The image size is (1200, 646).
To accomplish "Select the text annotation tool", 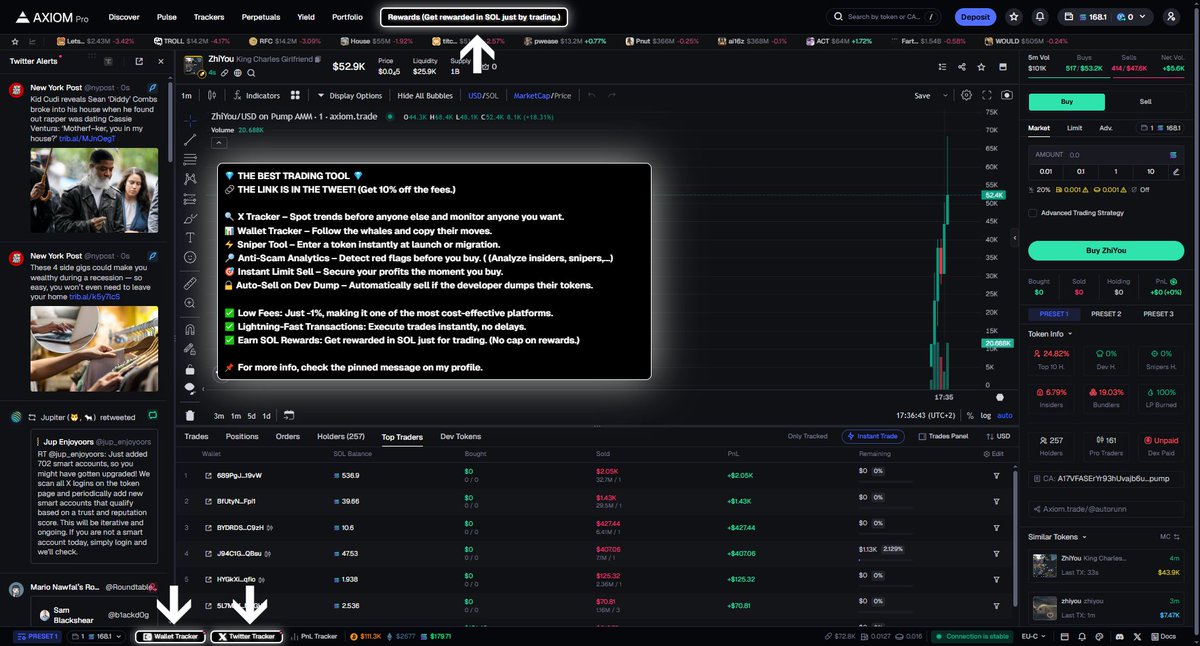I will (x=190, y=237).
